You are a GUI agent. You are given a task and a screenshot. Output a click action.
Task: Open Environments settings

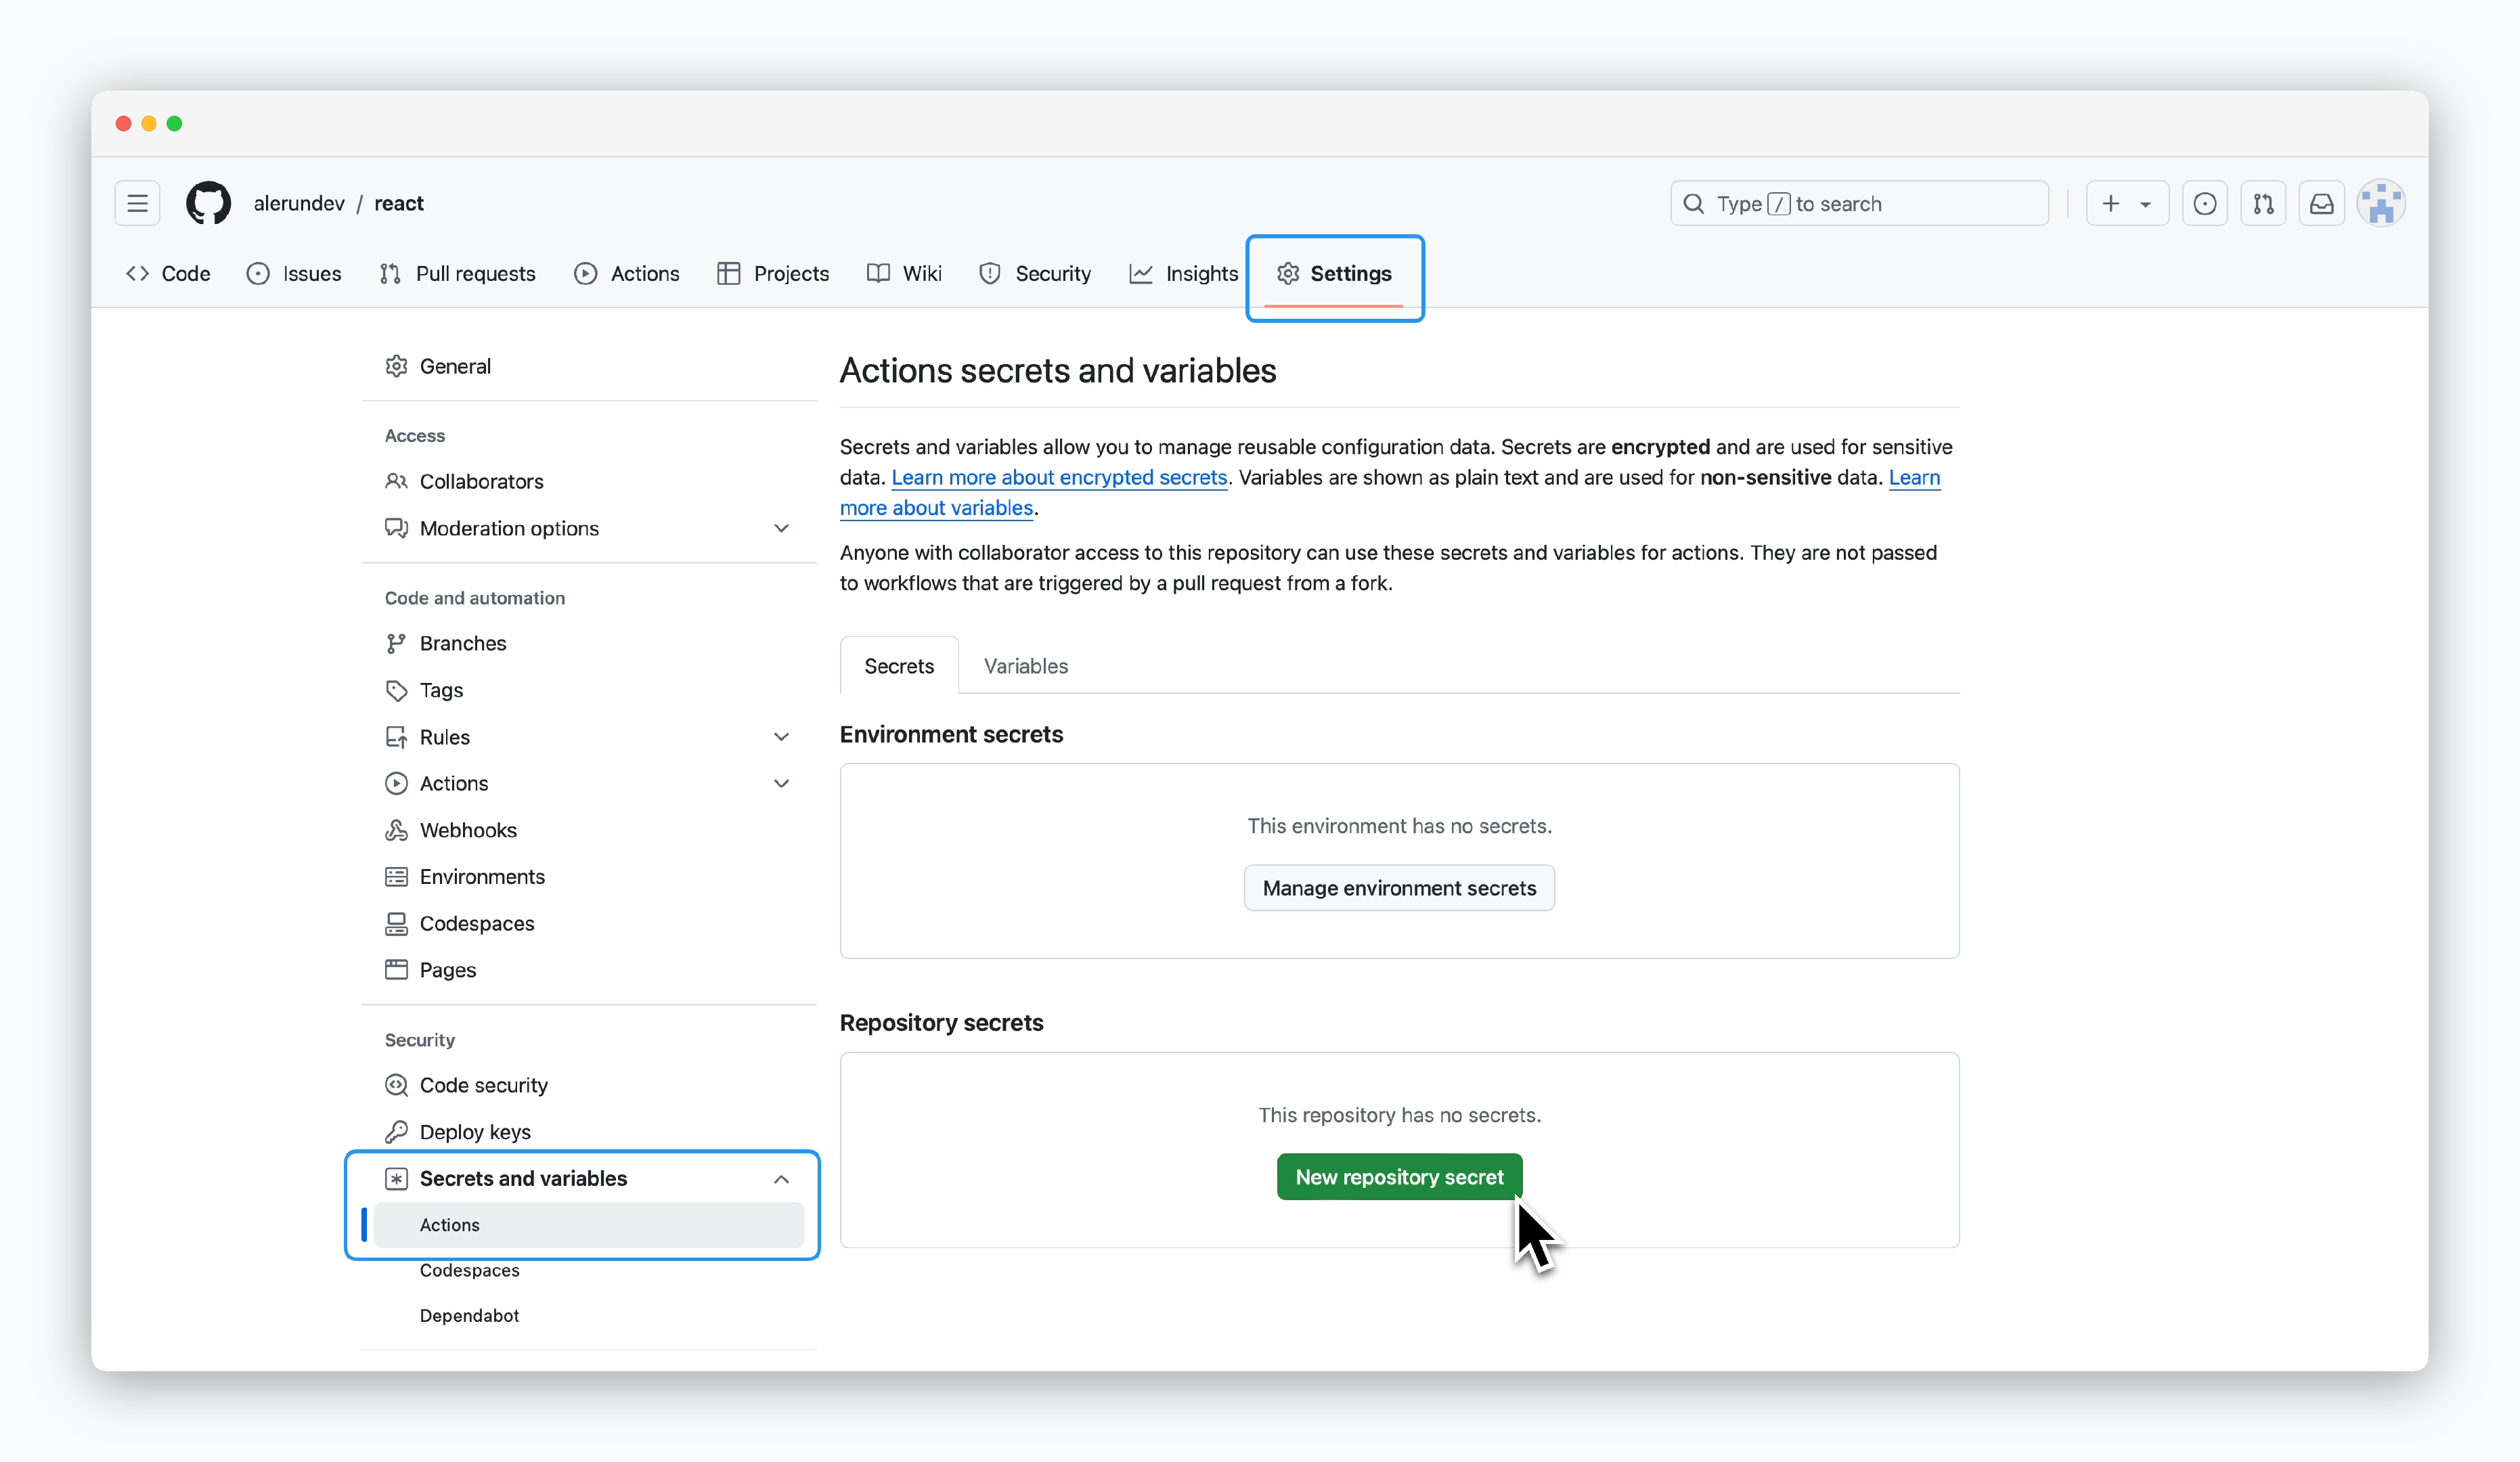(589, 876)
